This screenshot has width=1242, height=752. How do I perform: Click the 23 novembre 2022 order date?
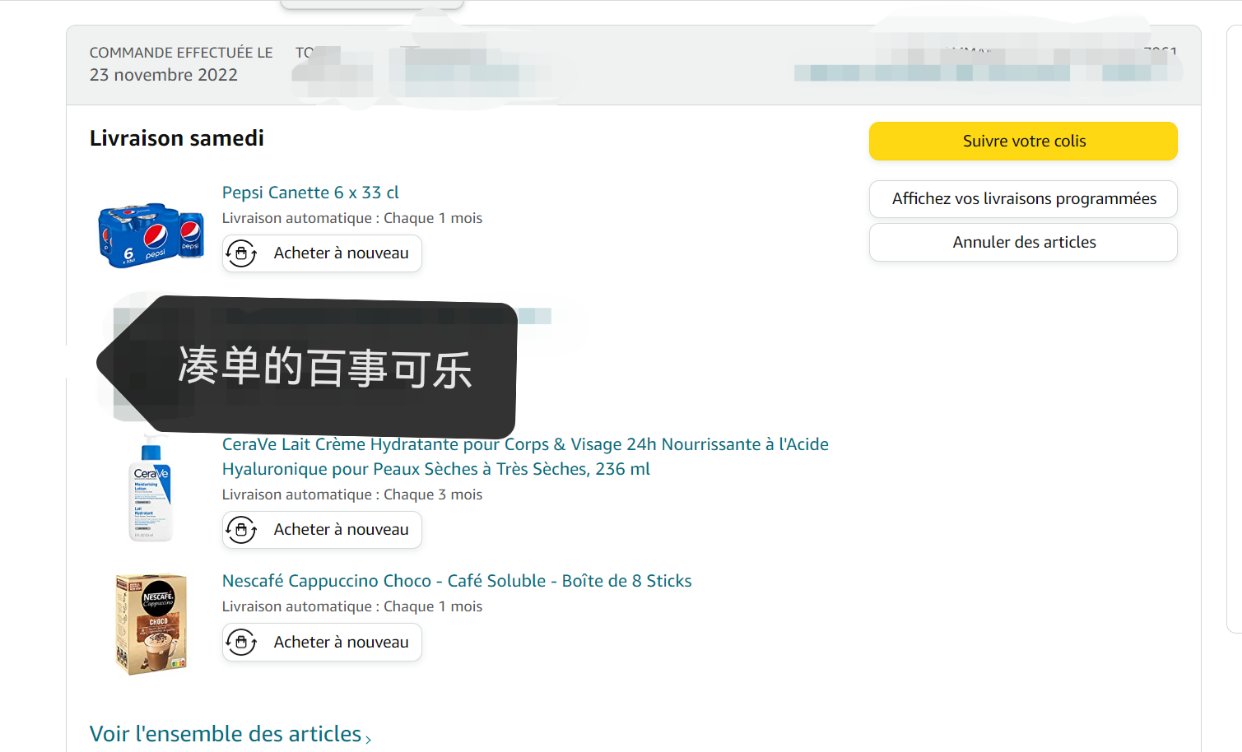pos(164,75)
